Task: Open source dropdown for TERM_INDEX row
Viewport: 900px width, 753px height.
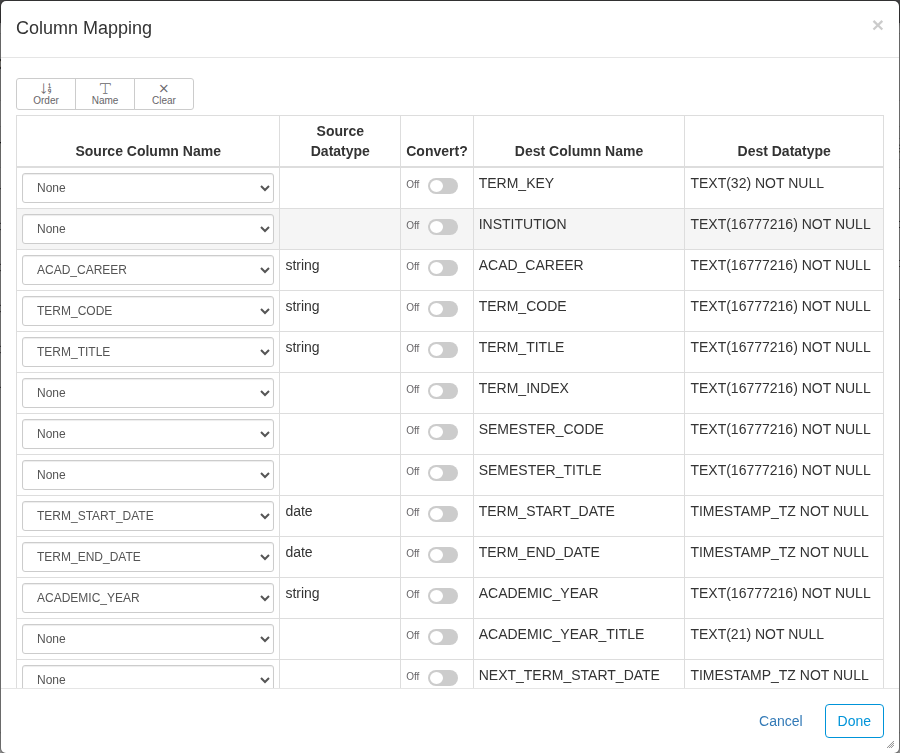Action: (148, 393)
